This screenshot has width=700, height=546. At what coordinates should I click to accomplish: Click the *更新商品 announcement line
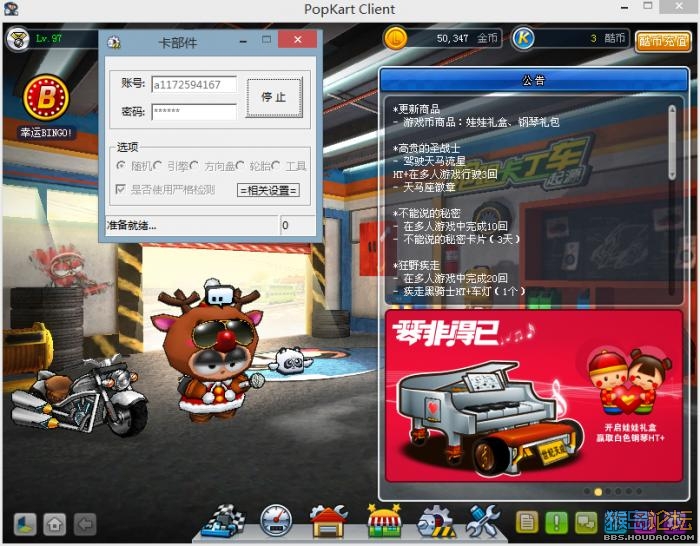point(417,109)
